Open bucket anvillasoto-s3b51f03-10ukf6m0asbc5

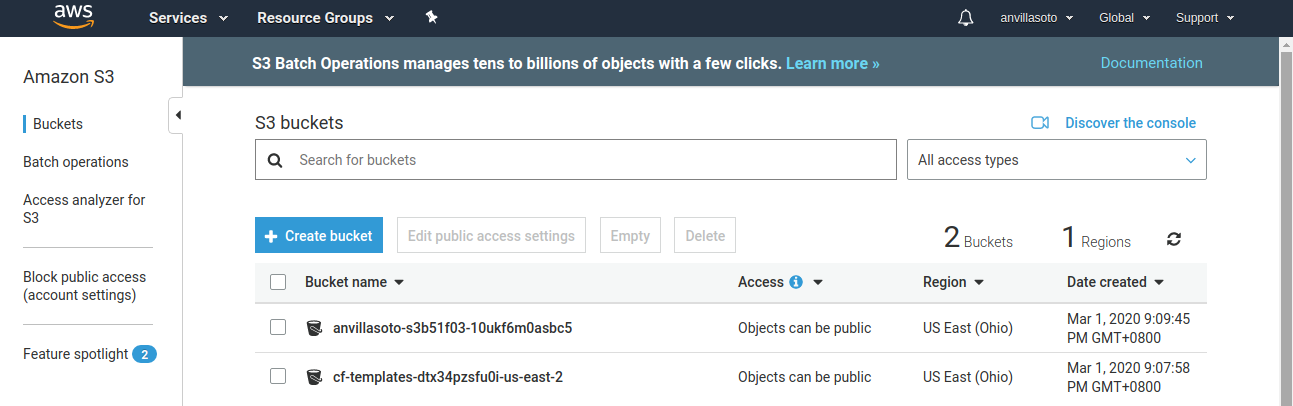click(x=452, y=327)
